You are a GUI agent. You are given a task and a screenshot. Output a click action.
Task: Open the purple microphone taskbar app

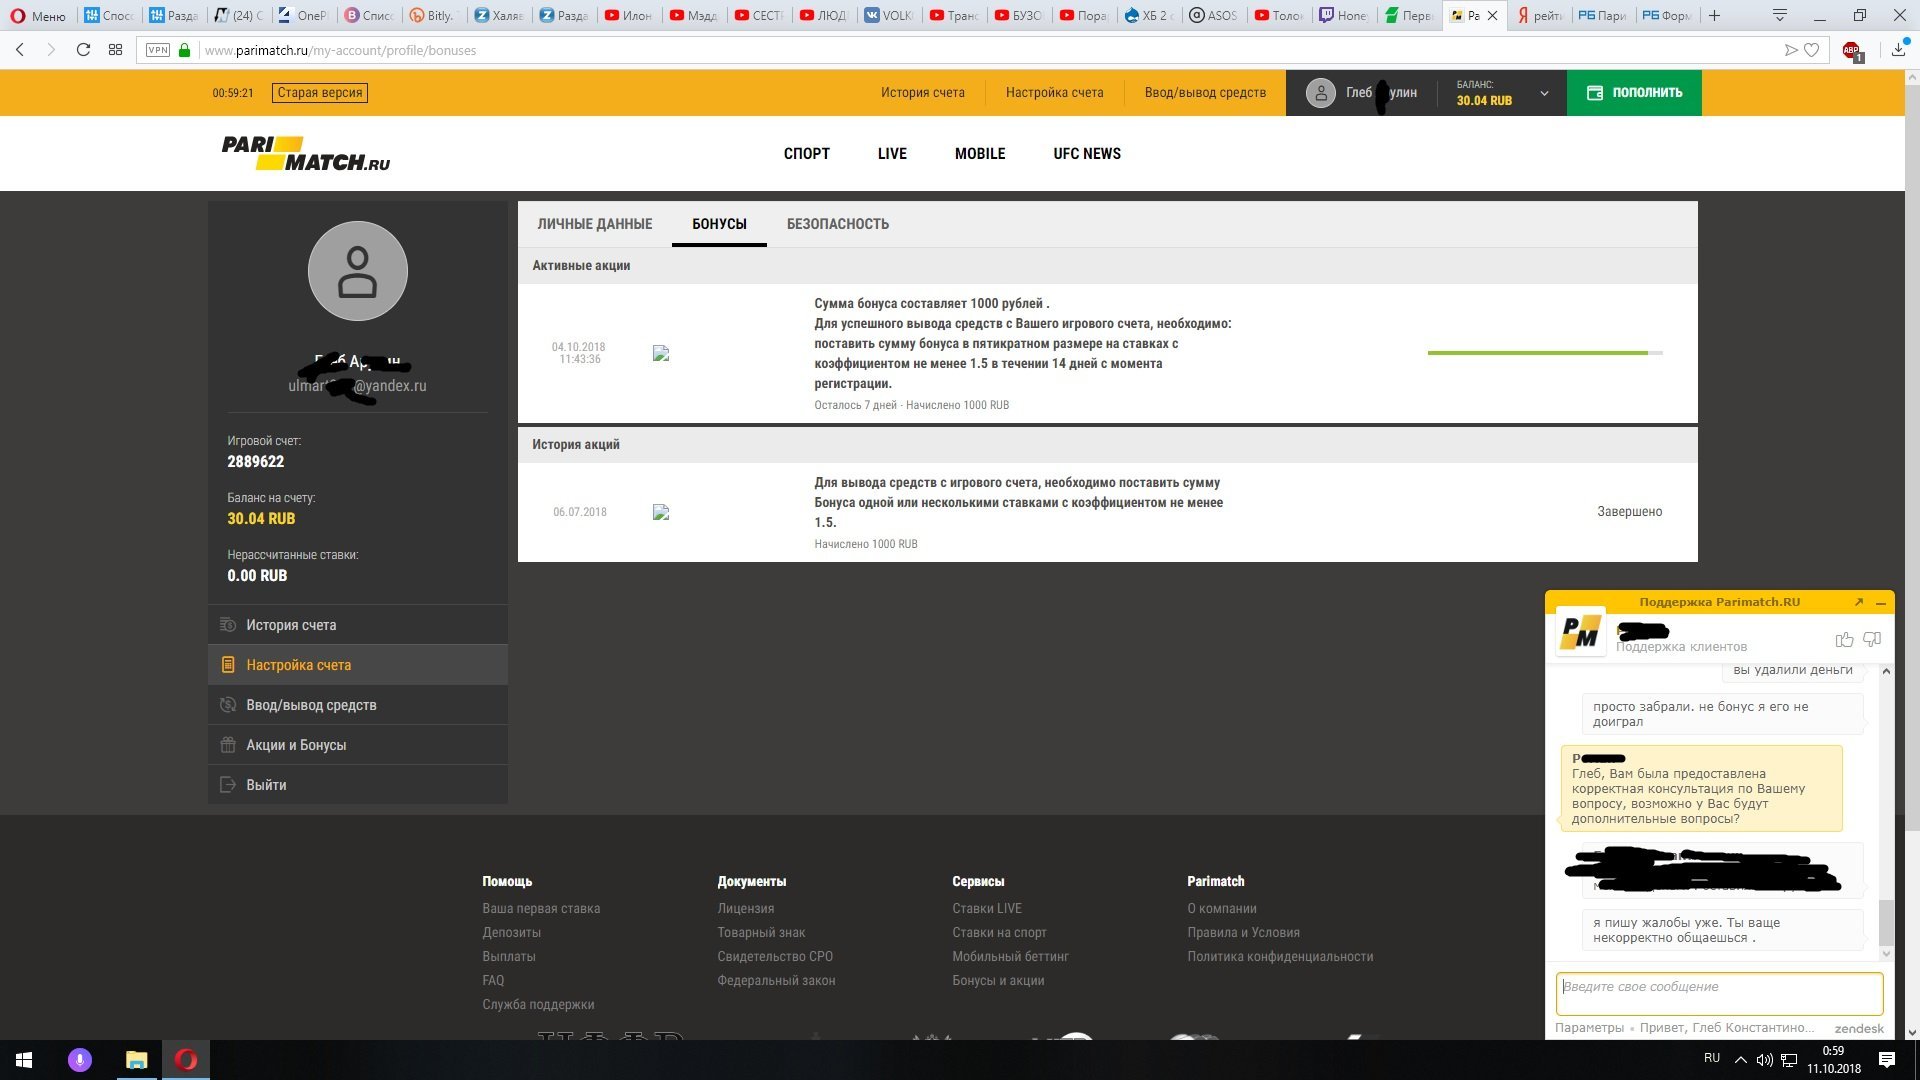point(80,1060)
